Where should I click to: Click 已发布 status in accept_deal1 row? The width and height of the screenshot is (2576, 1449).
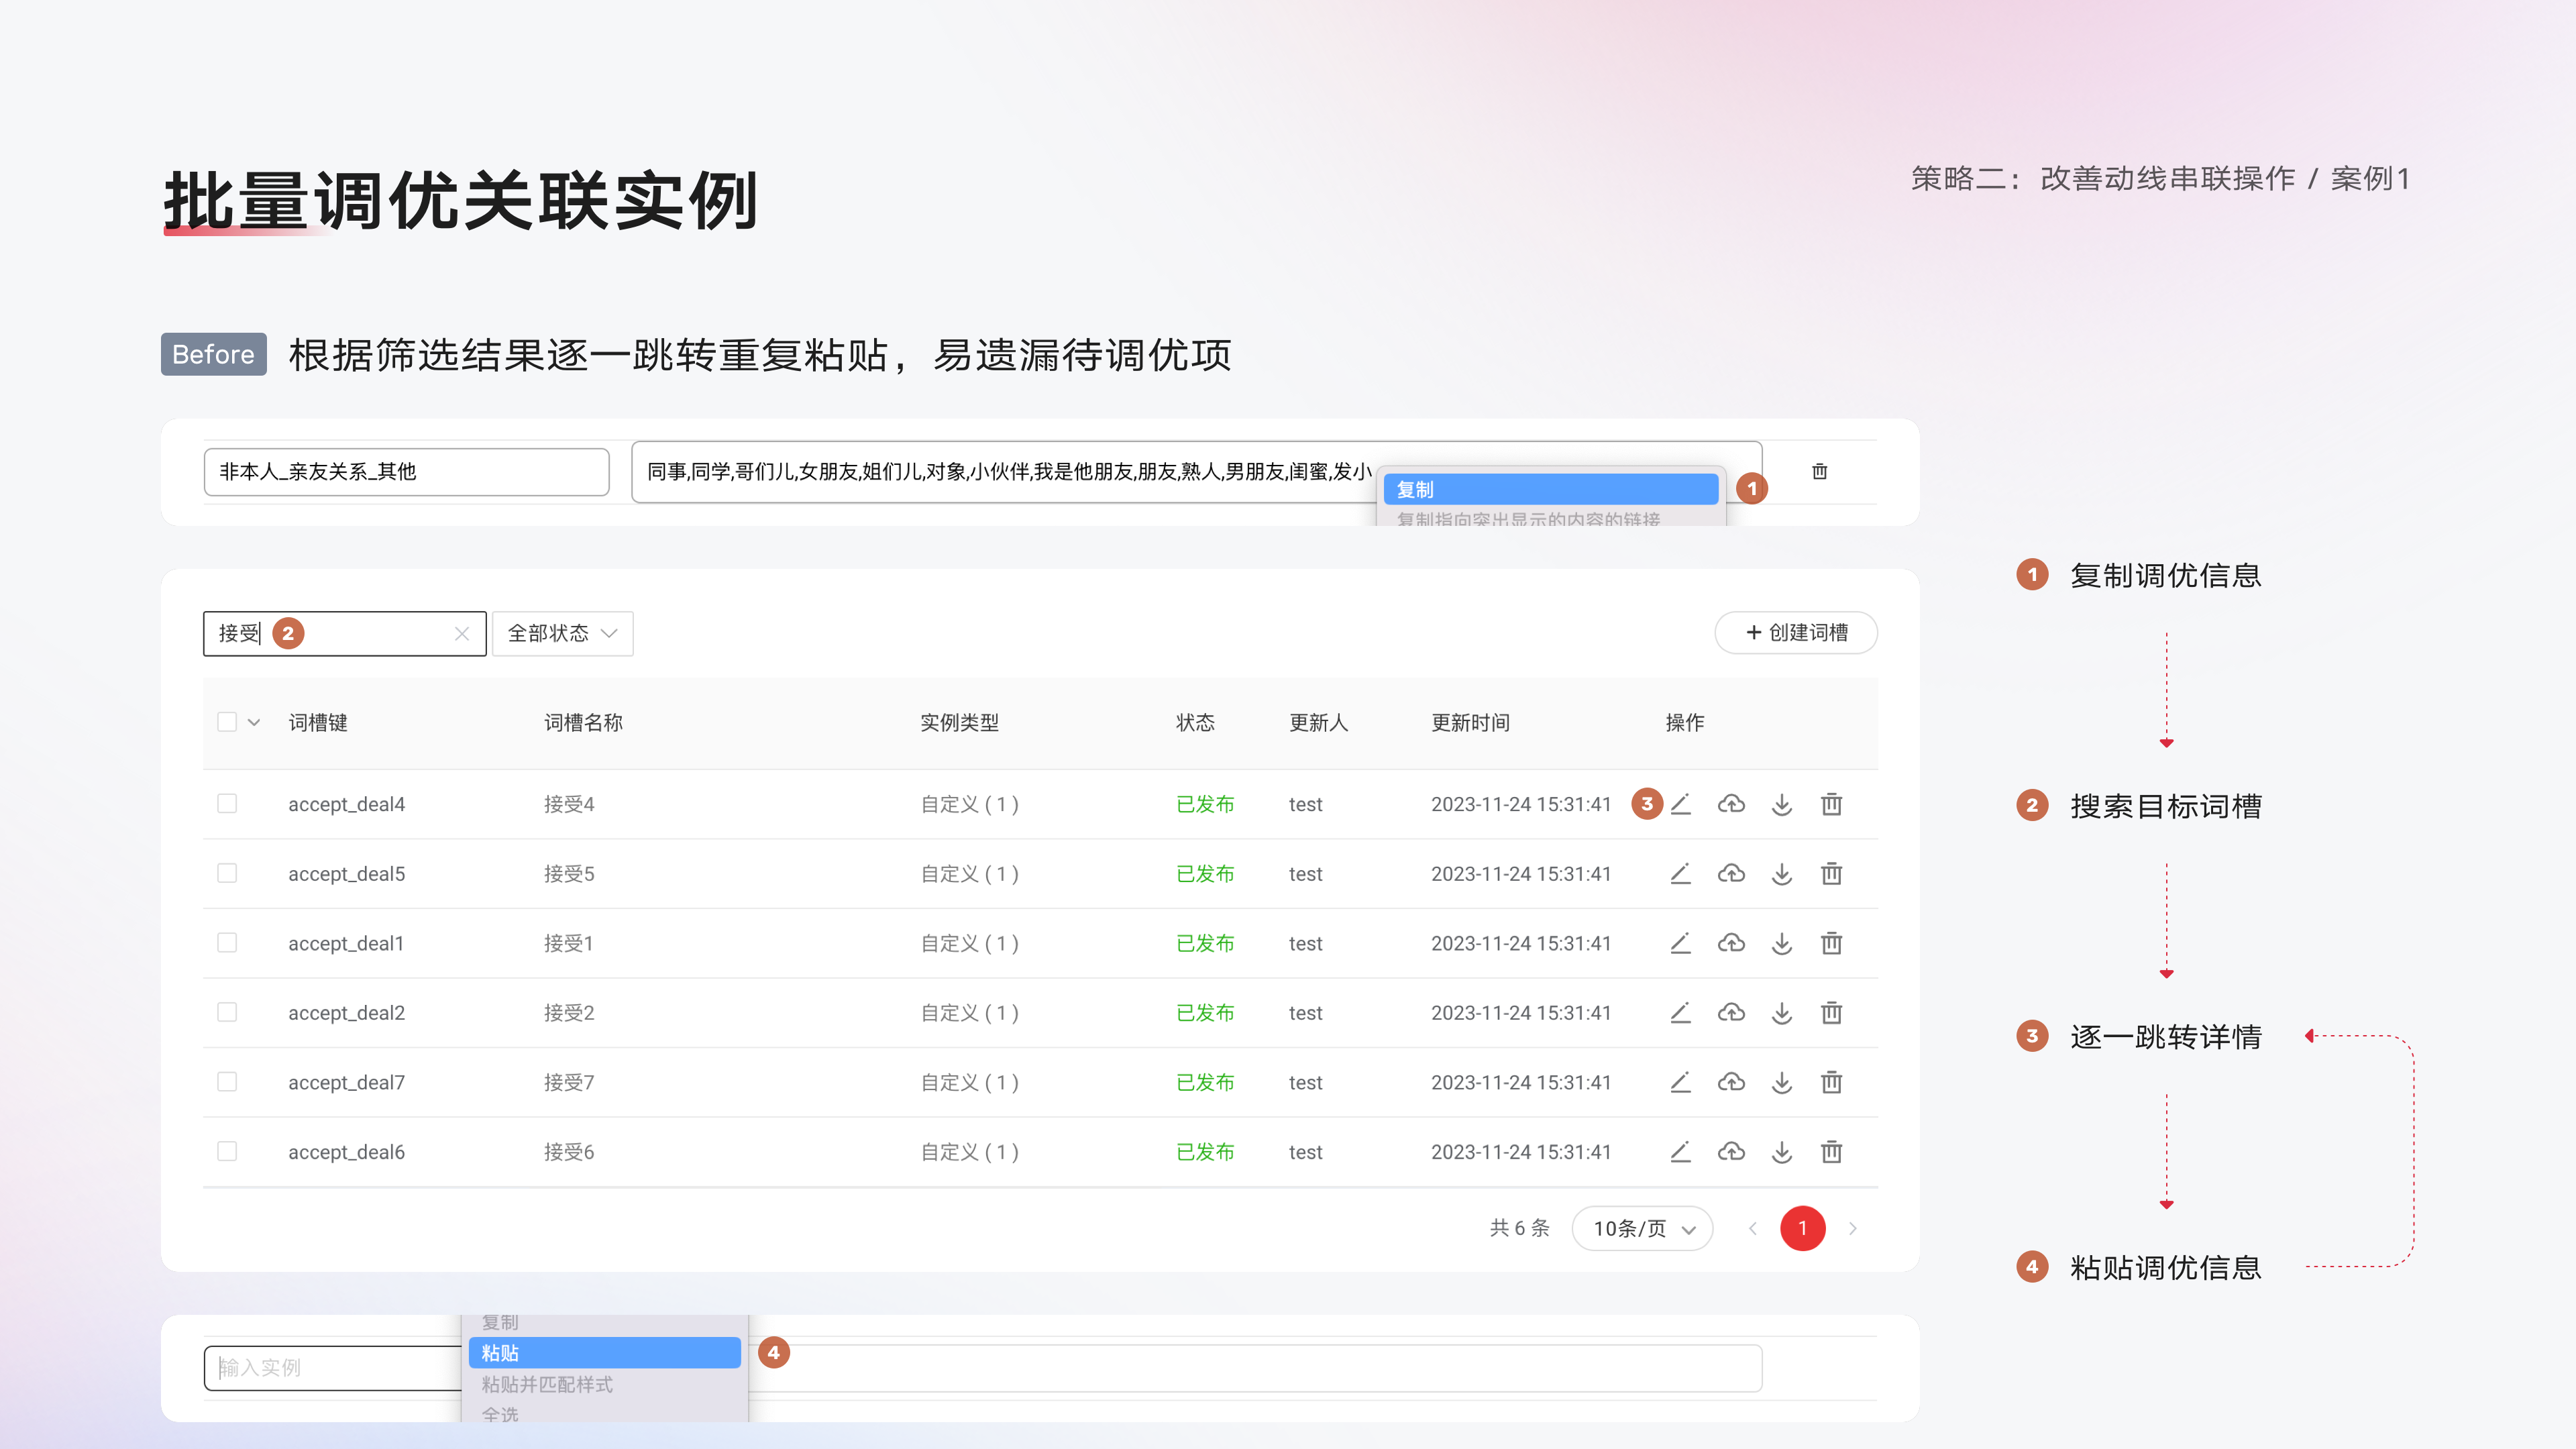click(1205, 943)
